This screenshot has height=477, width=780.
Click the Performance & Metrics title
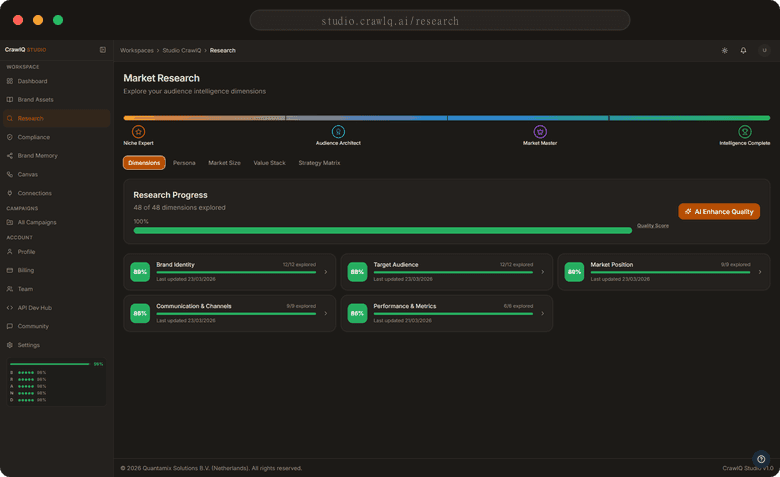[x=405, y=306]
